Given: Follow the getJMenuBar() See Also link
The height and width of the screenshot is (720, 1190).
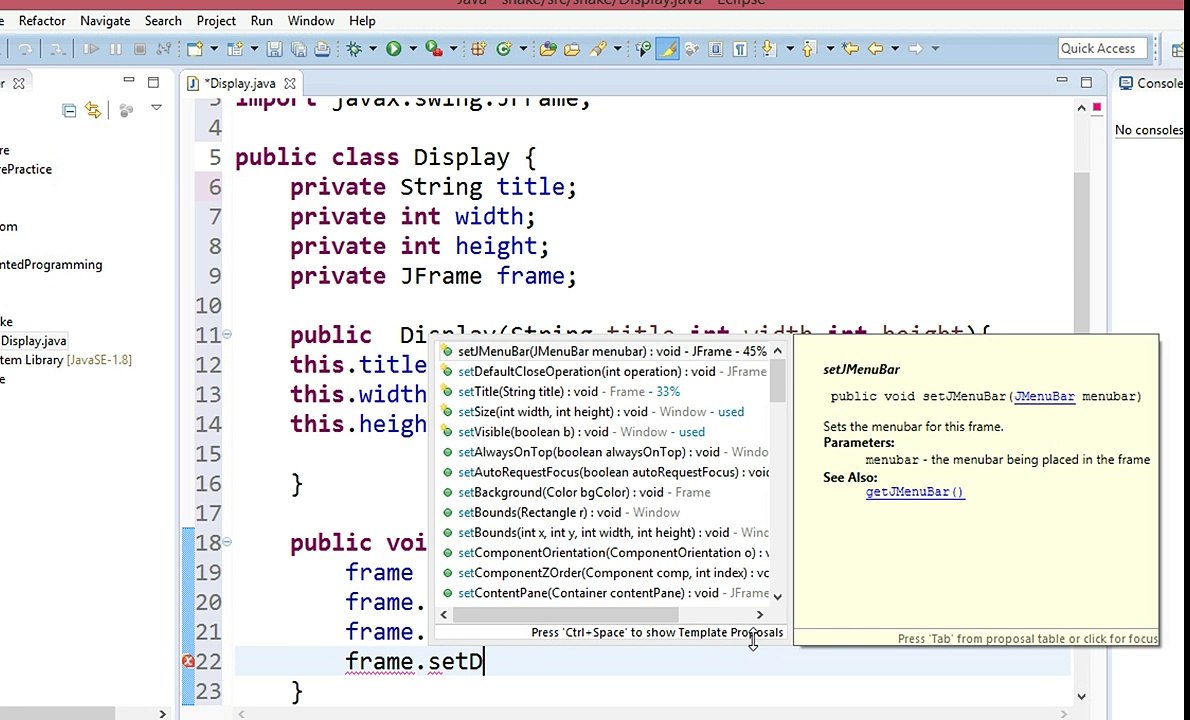Looking at the screenshot, I should point(915,492).
